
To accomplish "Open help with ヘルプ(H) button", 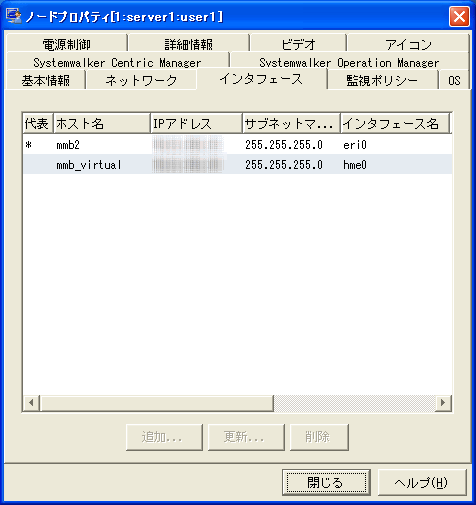I will pyautogui.click(x=422, y=482).
